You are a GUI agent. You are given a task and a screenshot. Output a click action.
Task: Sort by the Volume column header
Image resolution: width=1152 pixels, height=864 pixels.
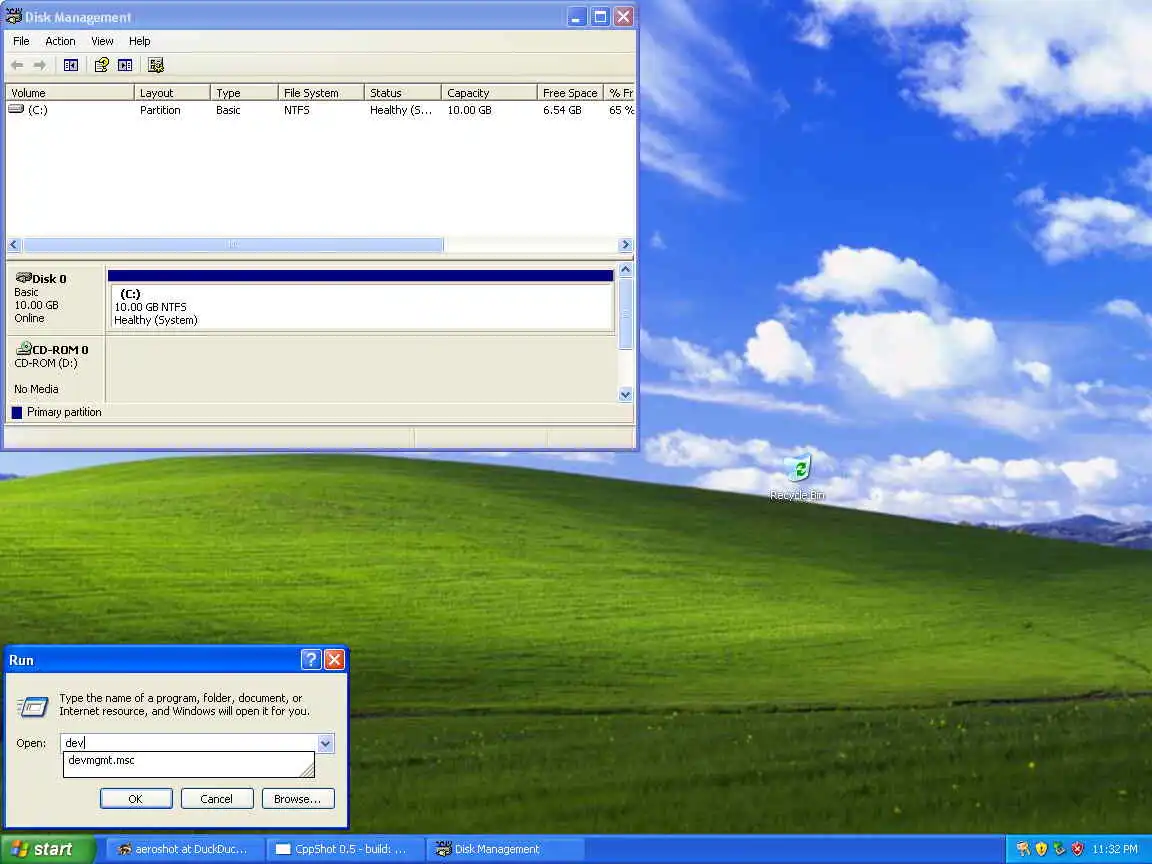70,93
